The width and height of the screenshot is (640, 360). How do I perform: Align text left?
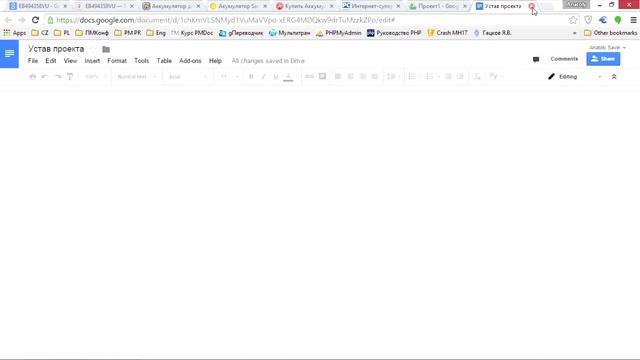click(x=338, y=77)
